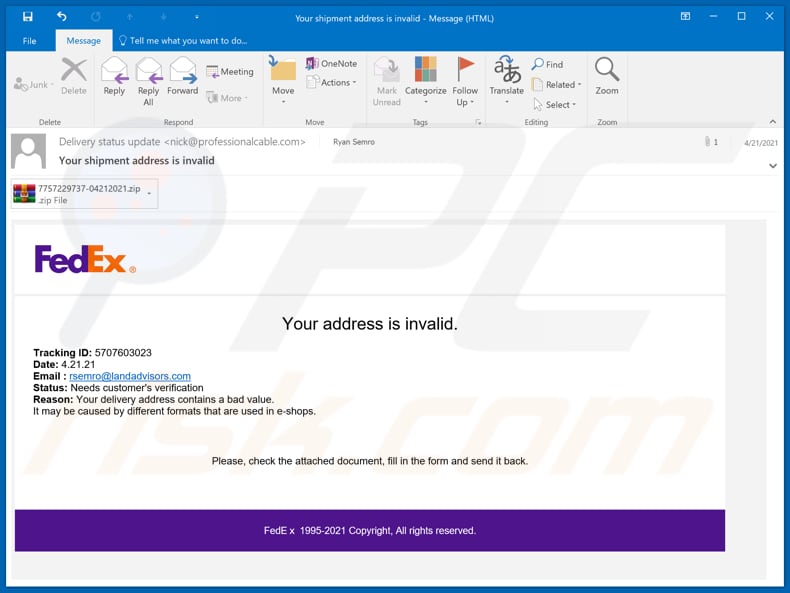Image resolution: width=790 pixels, height=593 pixels.
Task: Click Tell me what you want to do
Action: pyautogui.click(x=183, y=41)
